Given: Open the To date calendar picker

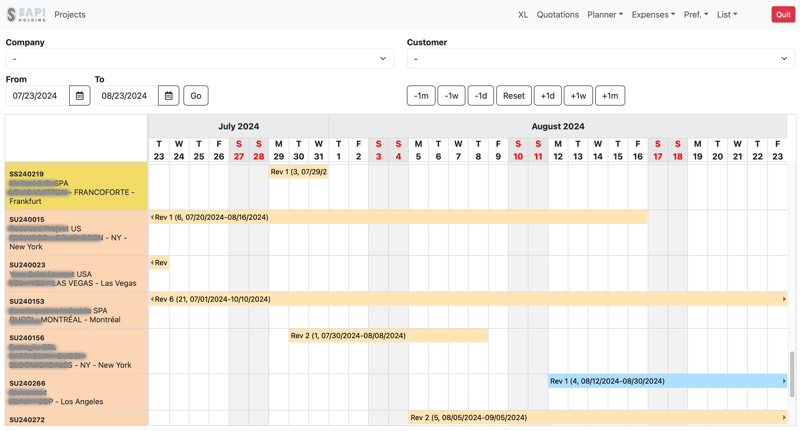Looking at the screenshot, I should pyautogui.click(x=168, y=96).
